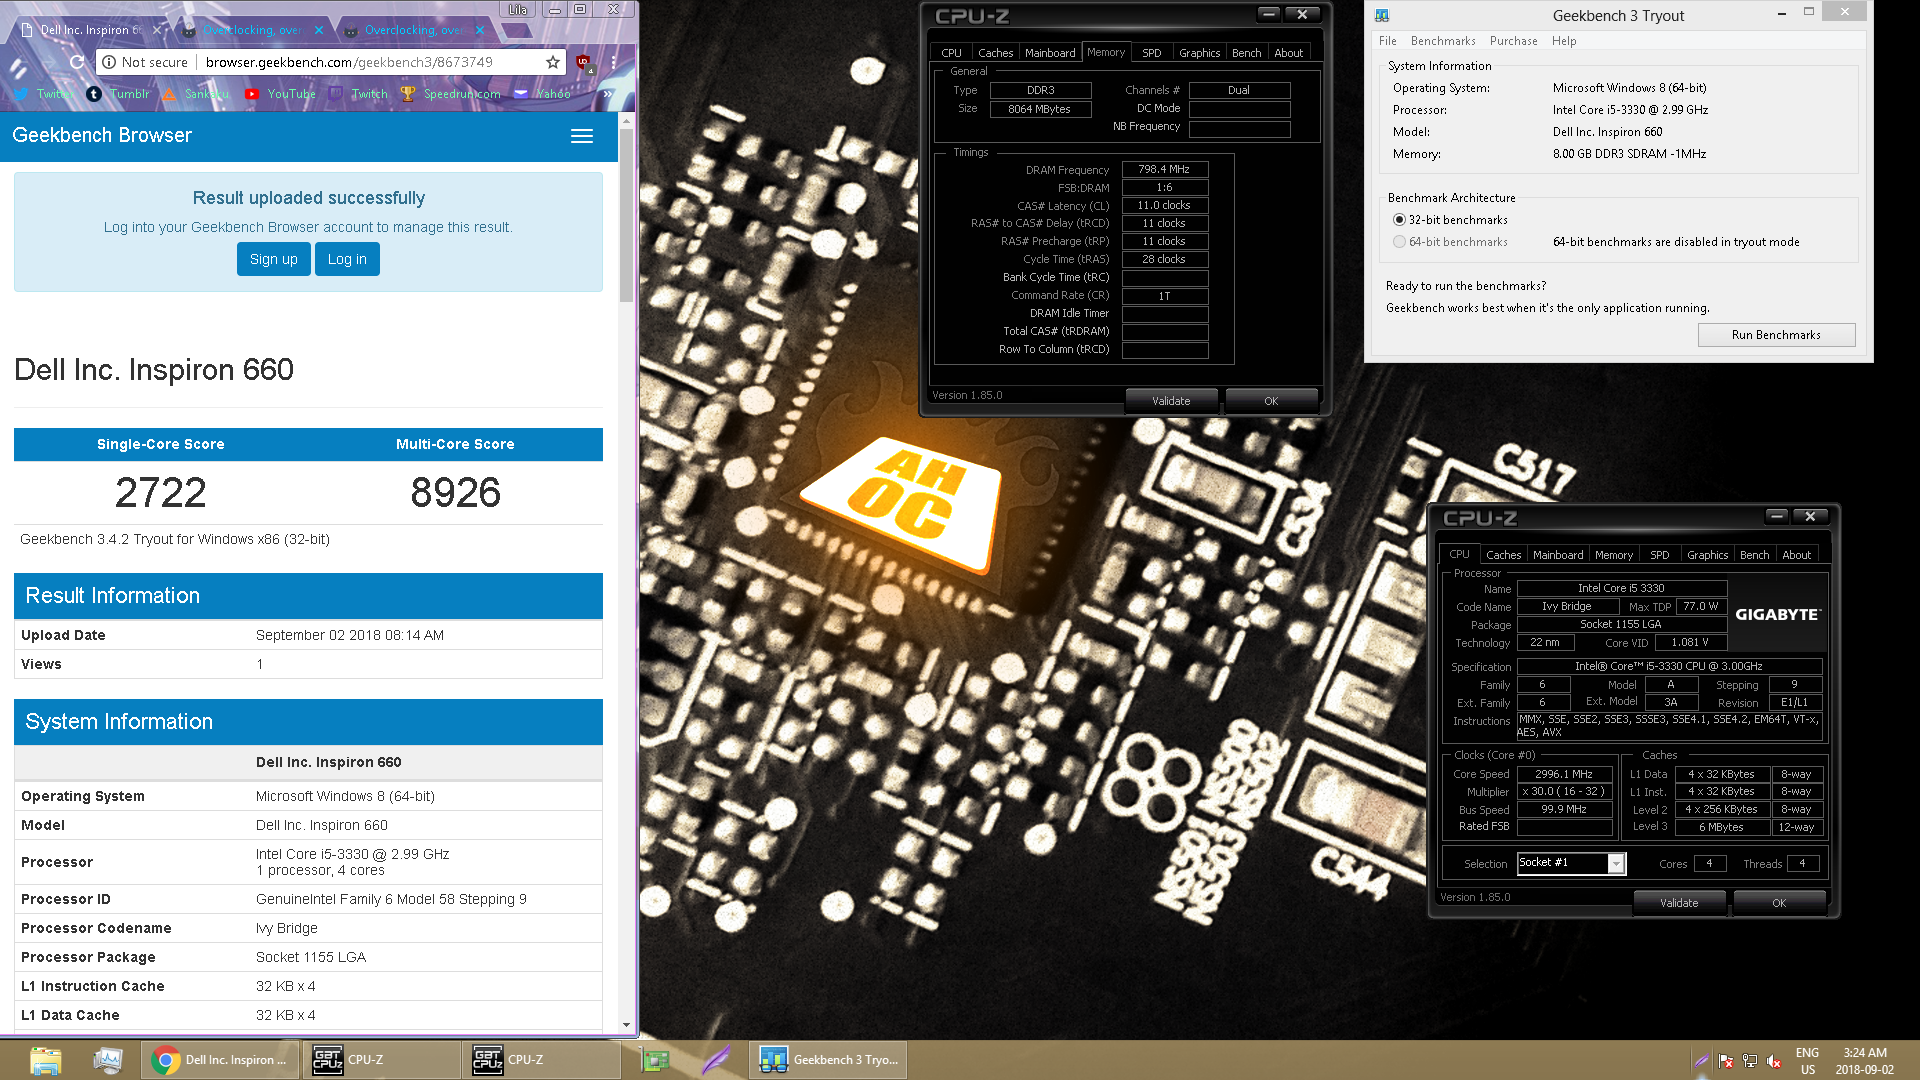Open File Explorer from the taskbar
1920x1080 pixels.
[46, 1060]
